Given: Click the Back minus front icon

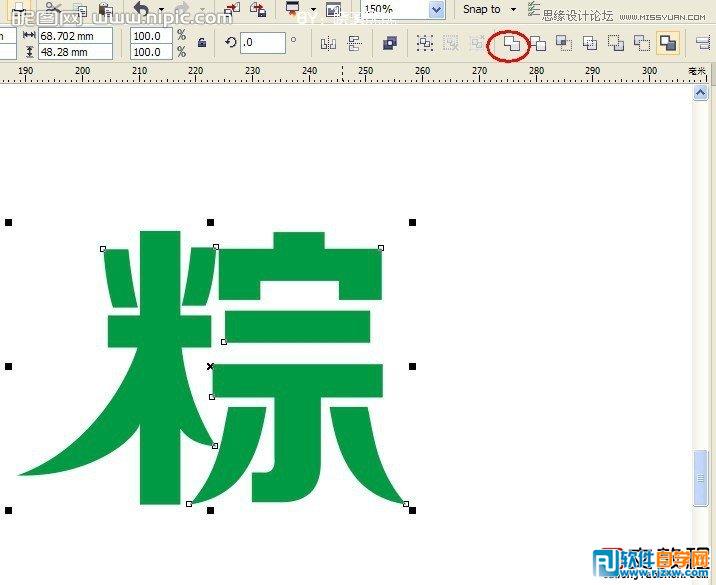Looking at the screenshot, I should point(642,44).
